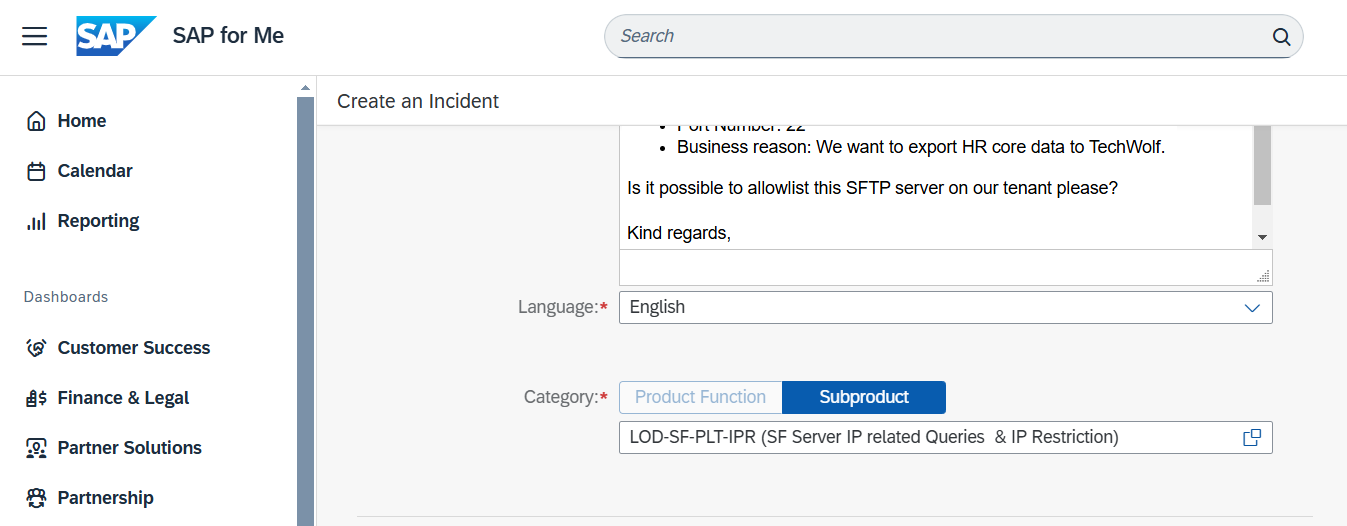Switch category to Product Function

coord(700,397)
